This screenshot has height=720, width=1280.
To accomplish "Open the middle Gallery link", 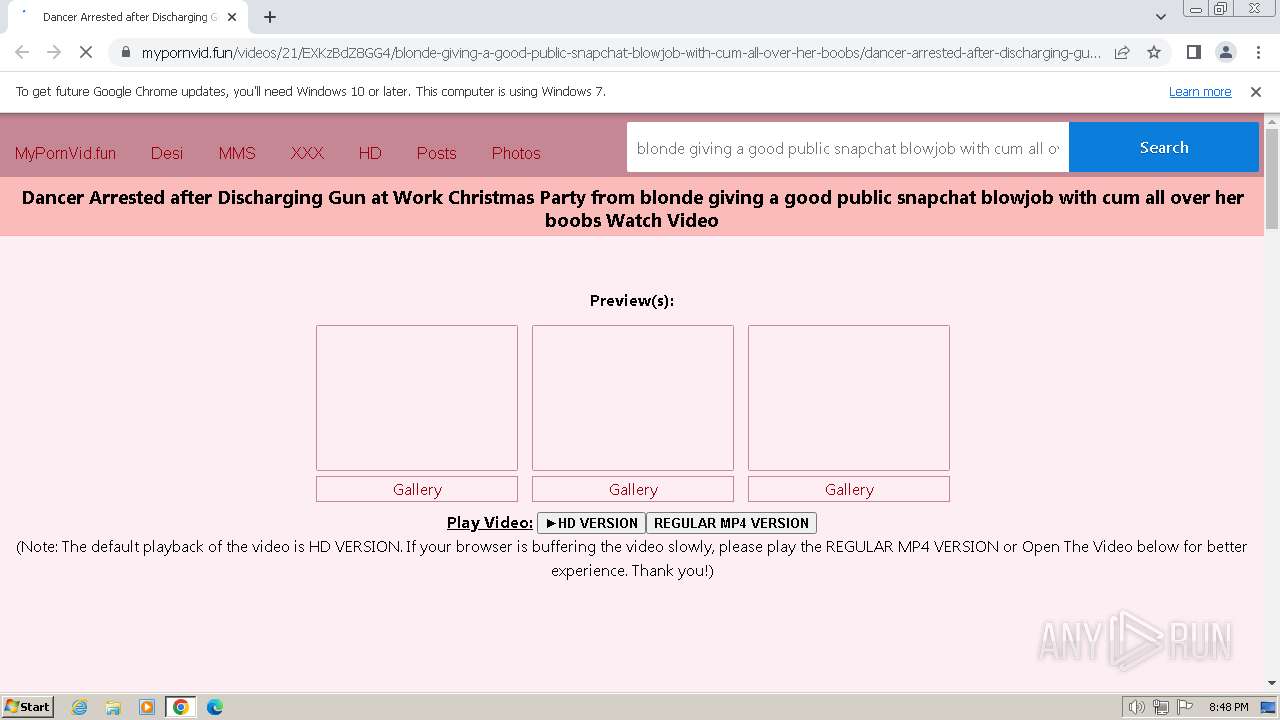I will click(633, 489).
